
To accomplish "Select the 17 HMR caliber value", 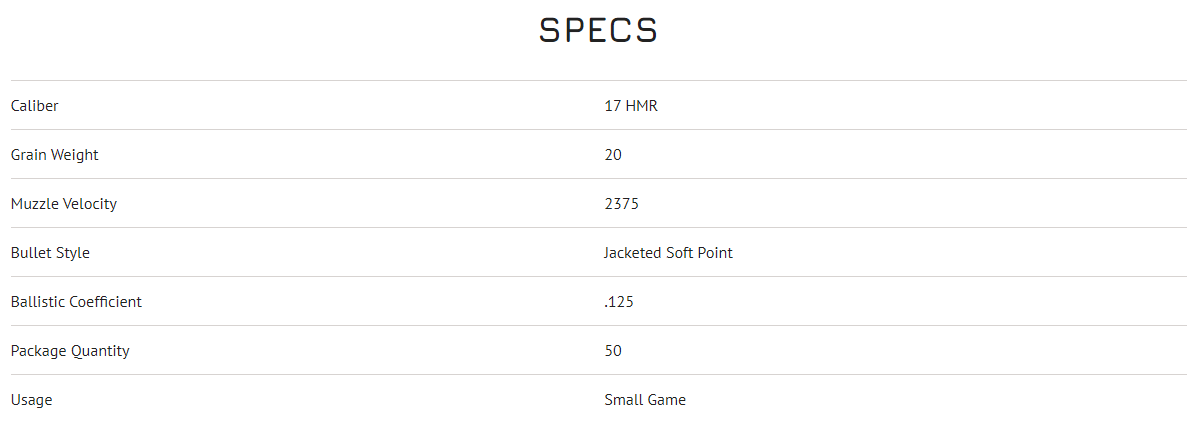I will [x=631, y=105].
